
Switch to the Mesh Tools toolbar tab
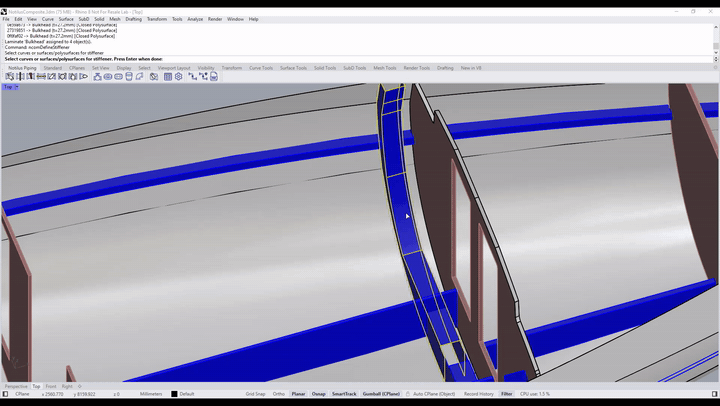tap(385, 68)
